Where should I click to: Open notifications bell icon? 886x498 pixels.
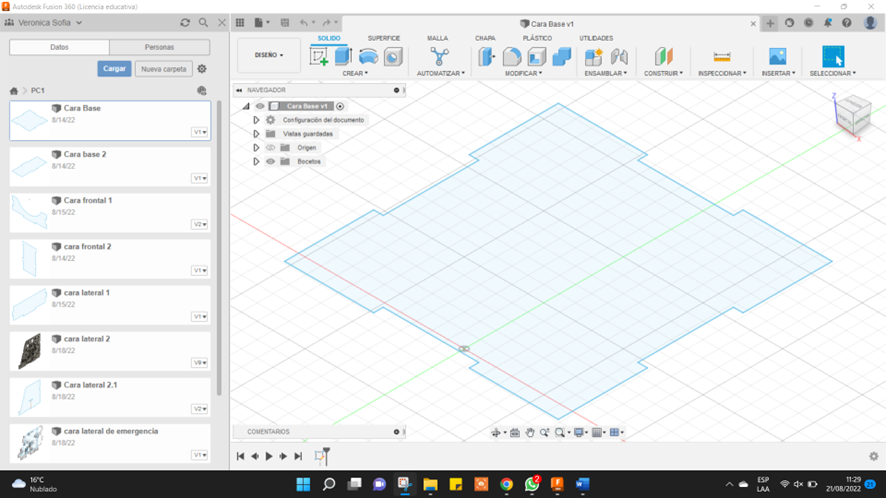pos(827,23)
